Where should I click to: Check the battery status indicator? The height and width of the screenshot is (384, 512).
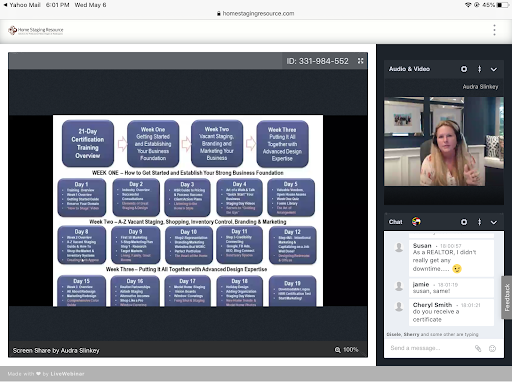[496, 5]
